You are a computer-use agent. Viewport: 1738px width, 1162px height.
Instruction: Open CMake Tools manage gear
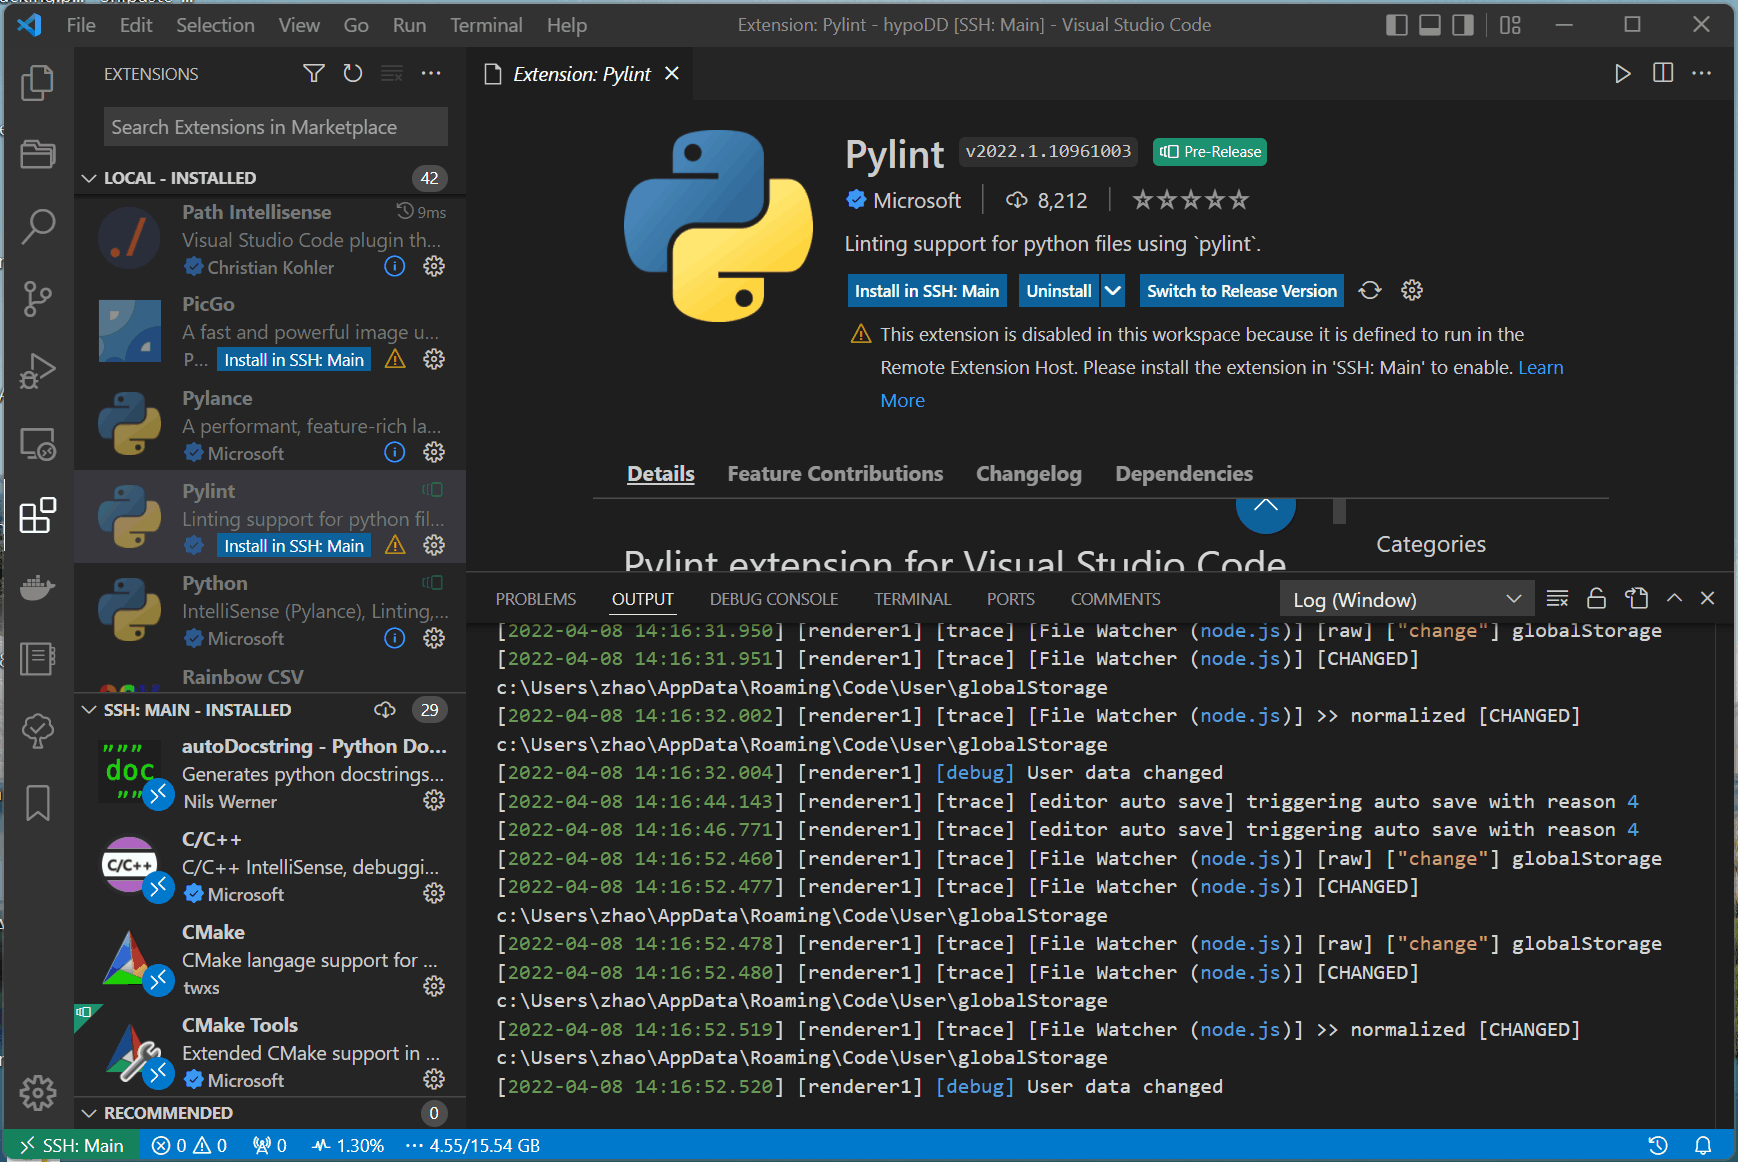tap(434, 1079)
